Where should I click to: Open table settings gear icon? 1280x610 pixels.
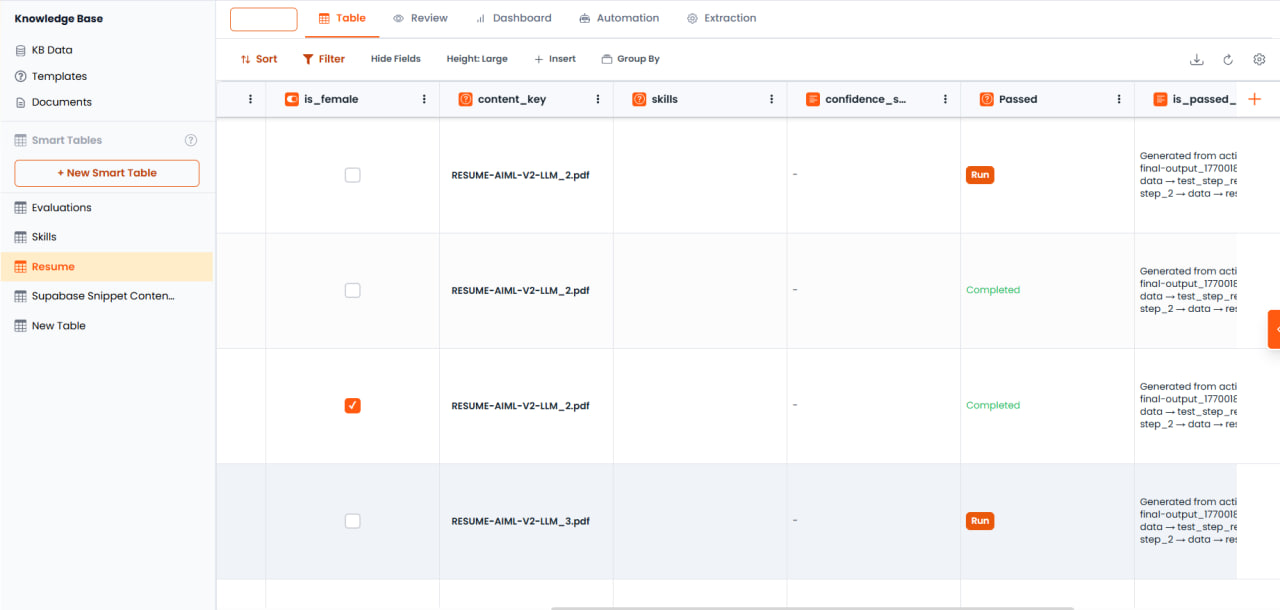click(1260, 59)
